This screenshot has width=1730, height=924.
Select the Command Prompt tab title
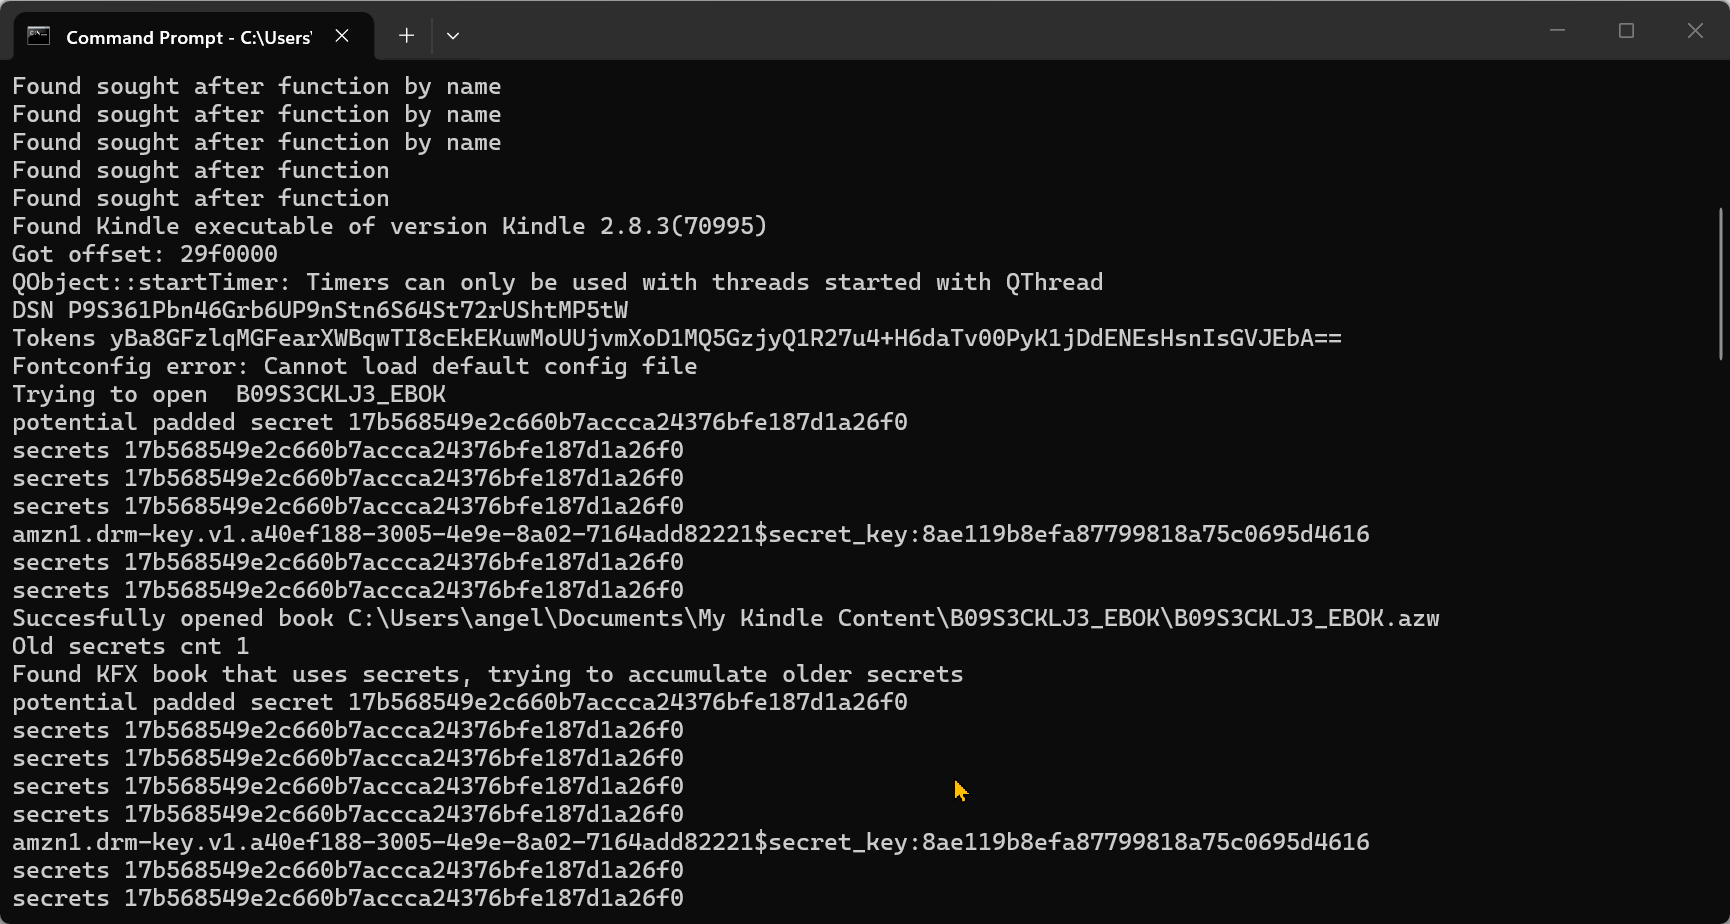(x=188, y=37)
